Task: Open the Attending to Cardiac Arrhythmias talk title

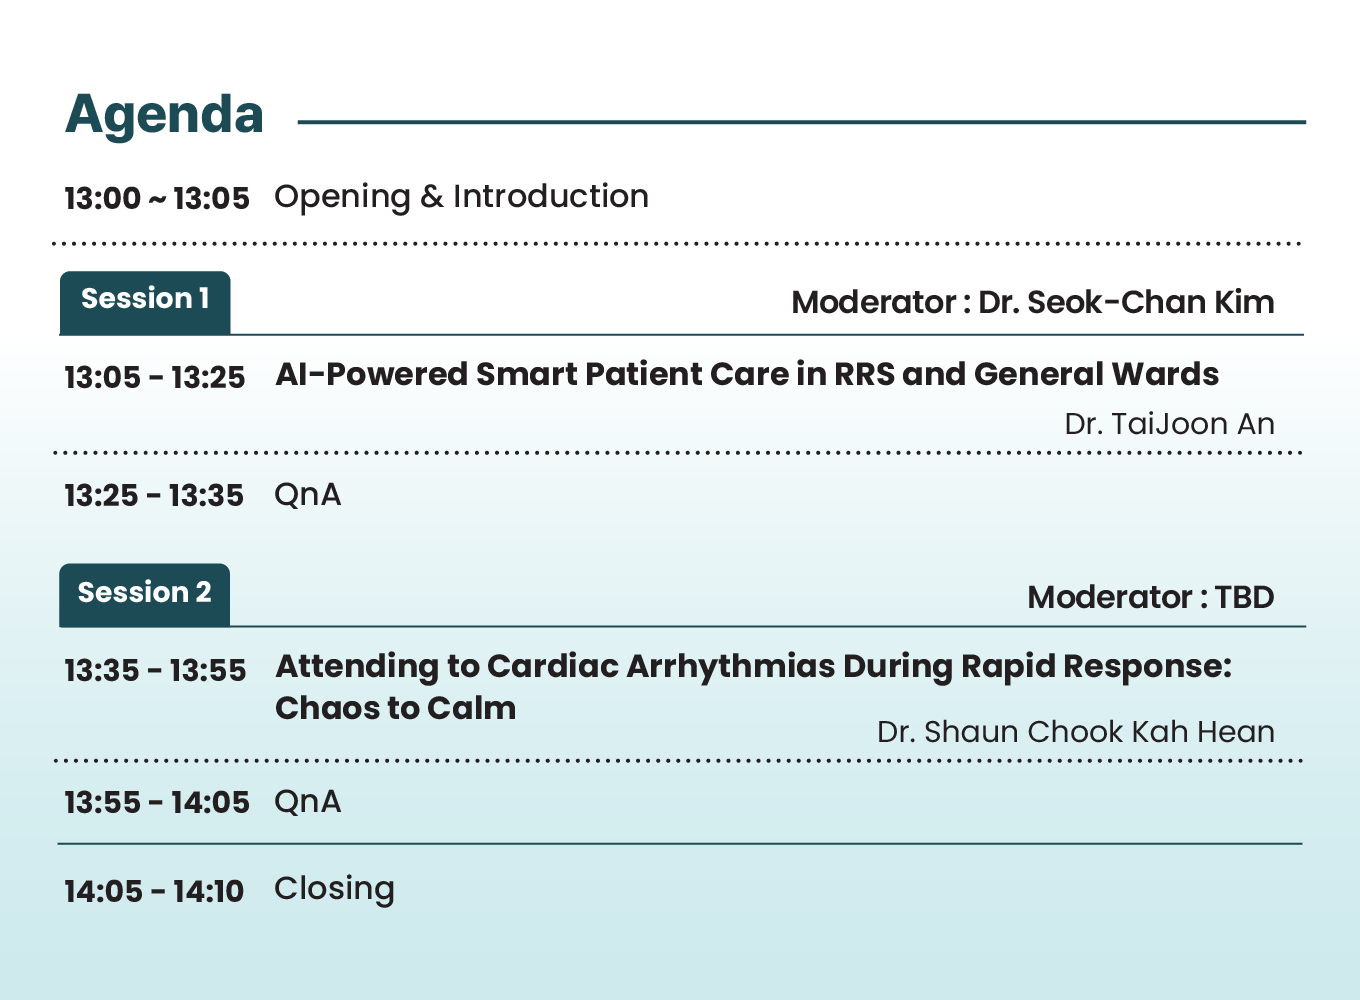Action: [753, 666]
